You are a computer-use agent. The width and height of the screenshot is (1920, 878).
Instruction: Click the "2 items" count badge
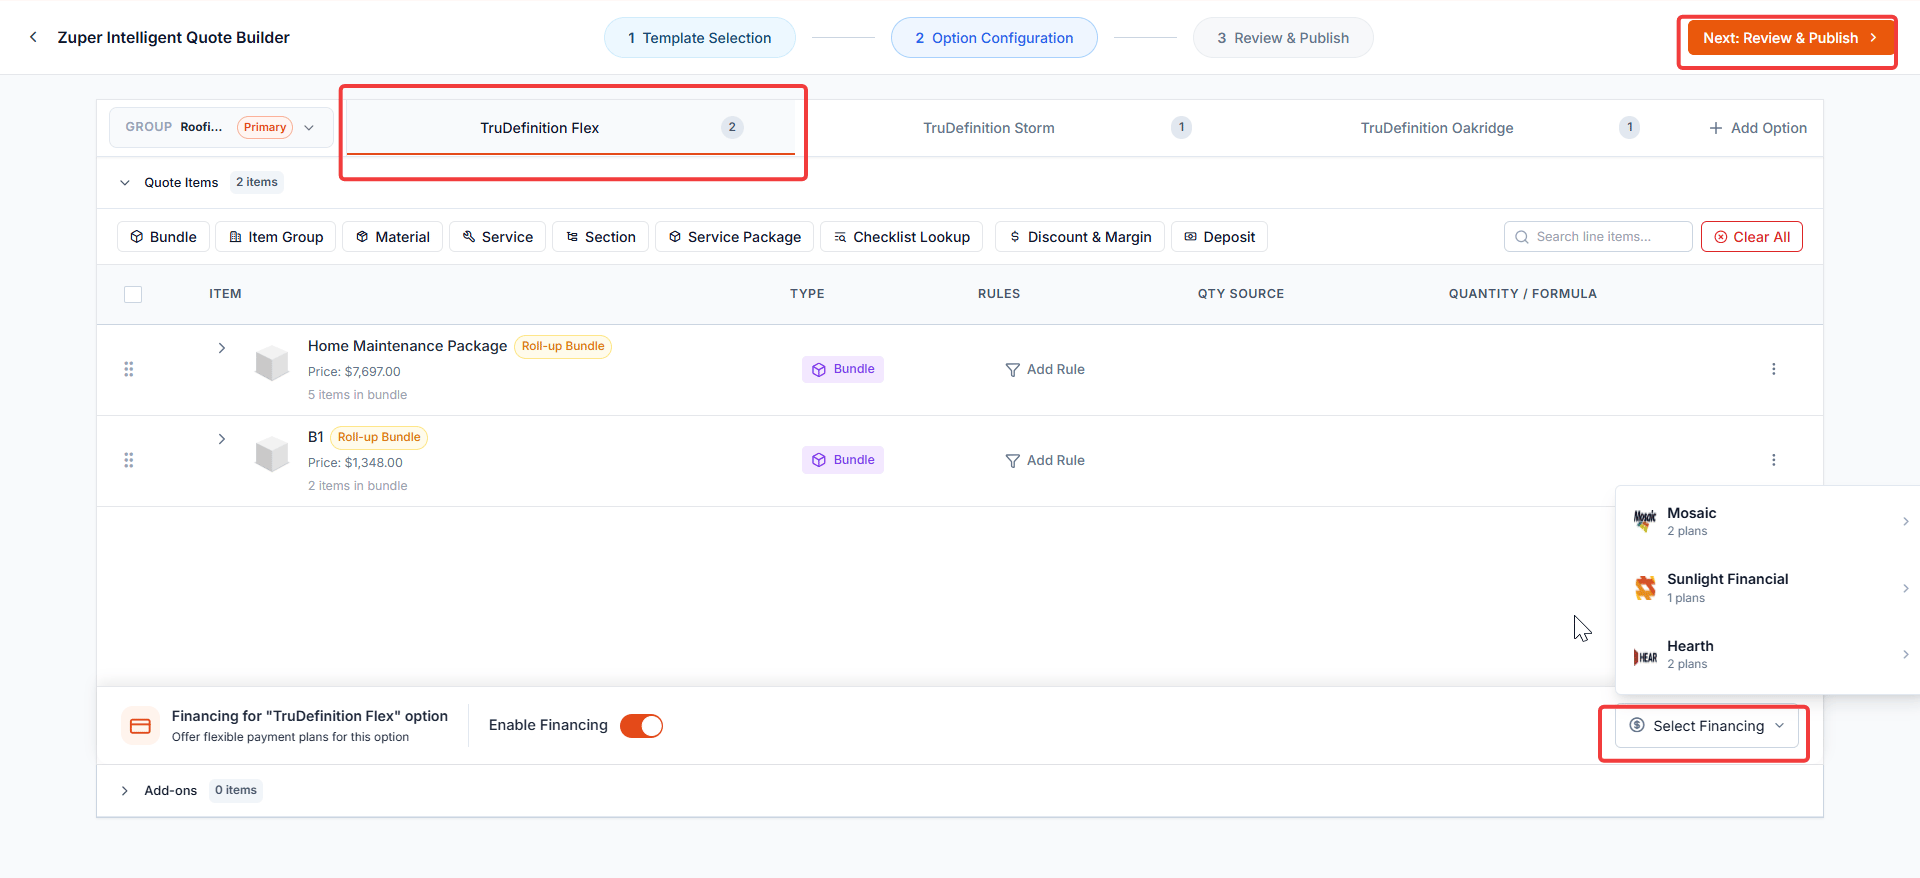[x=257, y=182]
